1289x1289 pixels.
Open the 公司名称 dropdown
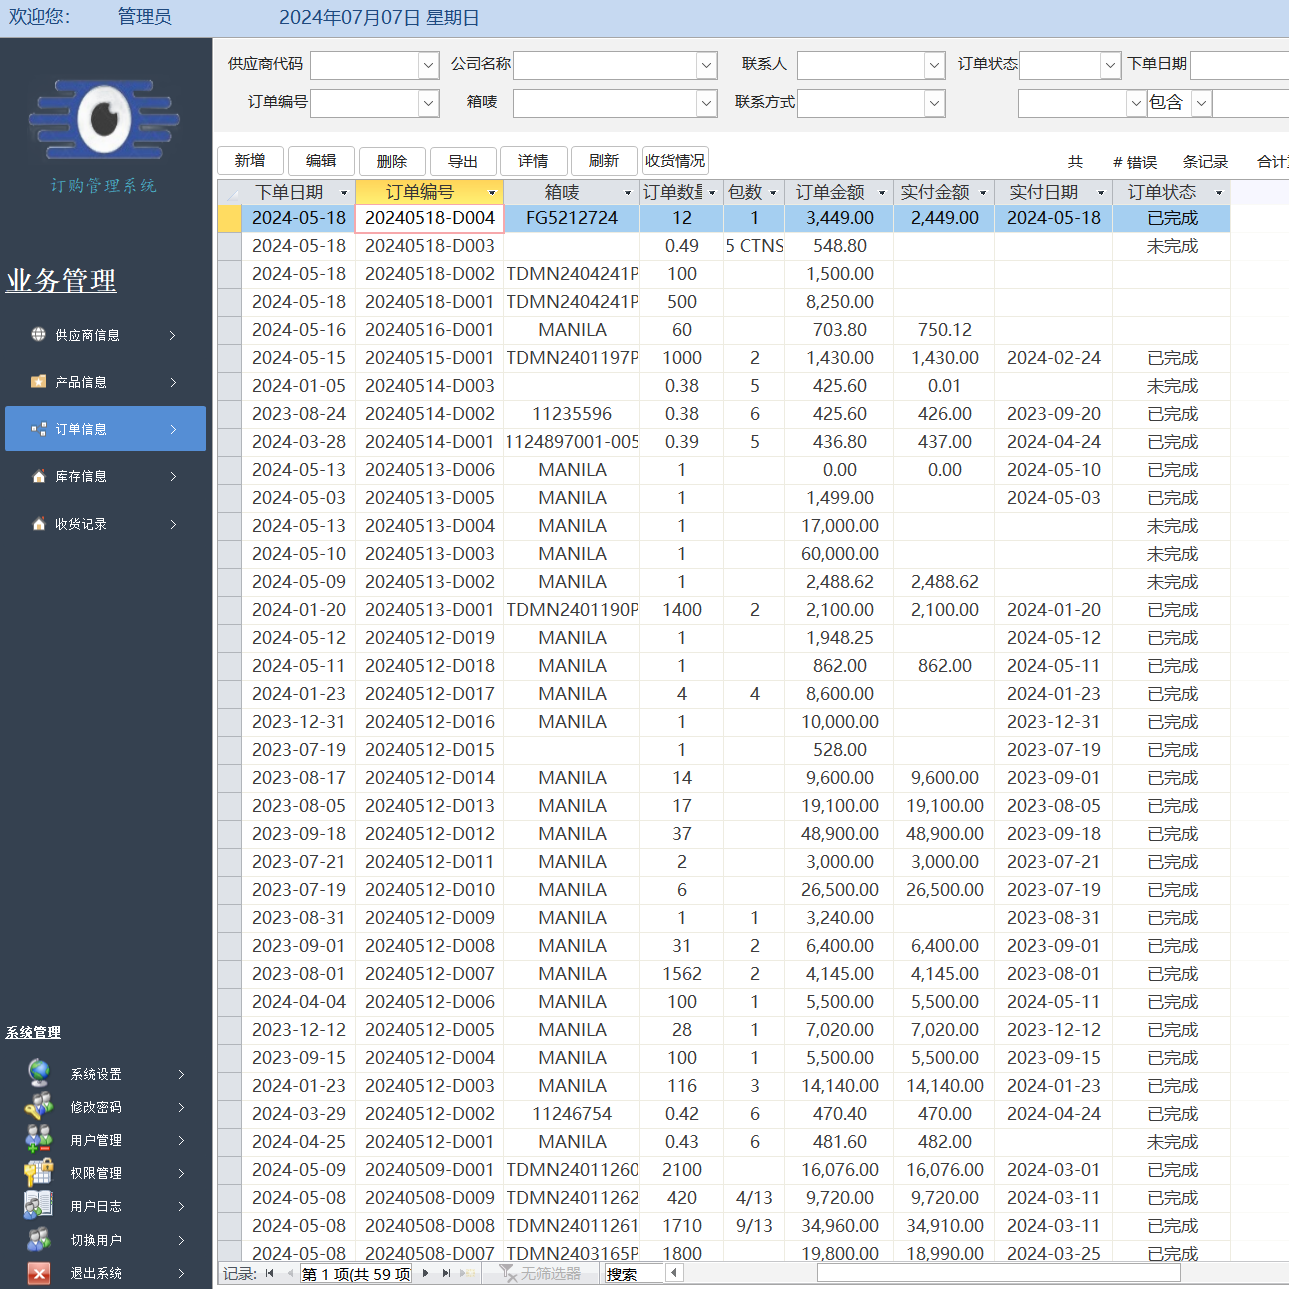pyautogui.click(x=706, y=65)
